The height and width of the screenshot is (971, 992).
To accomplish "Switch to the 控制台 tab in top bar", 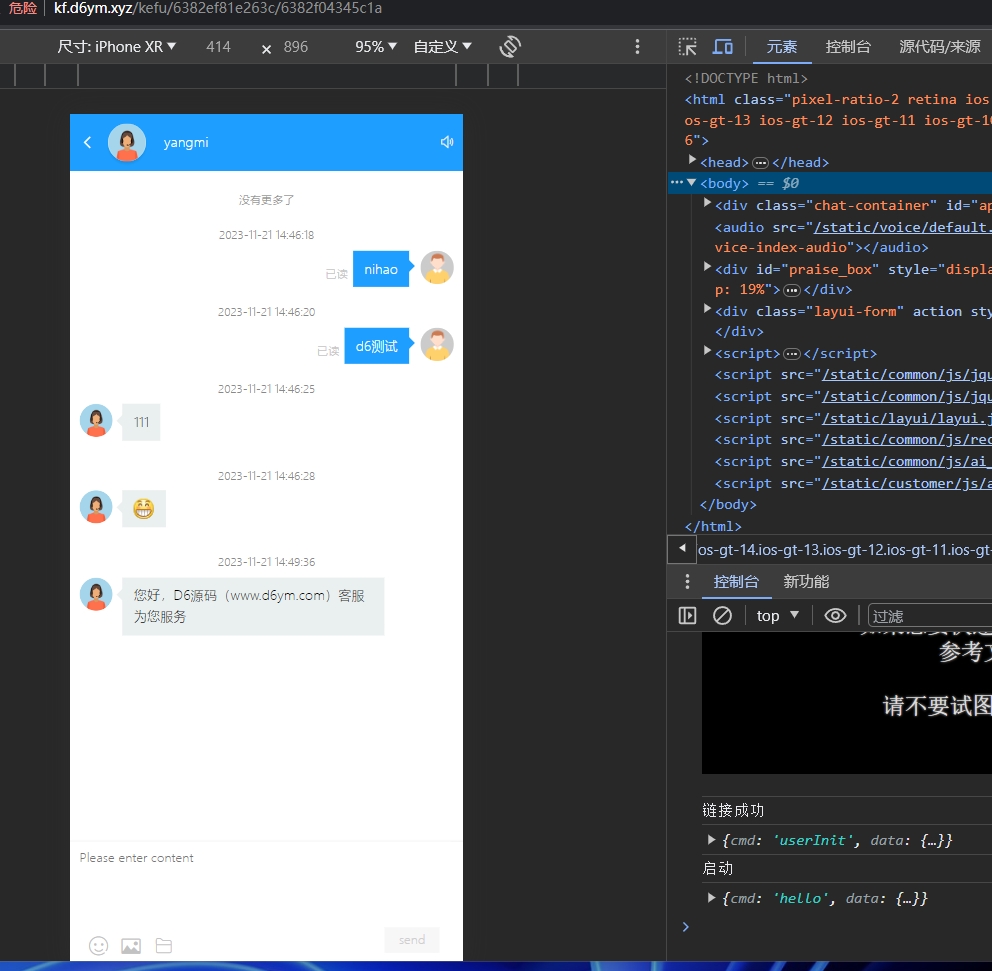I will [x=848, y=47].
